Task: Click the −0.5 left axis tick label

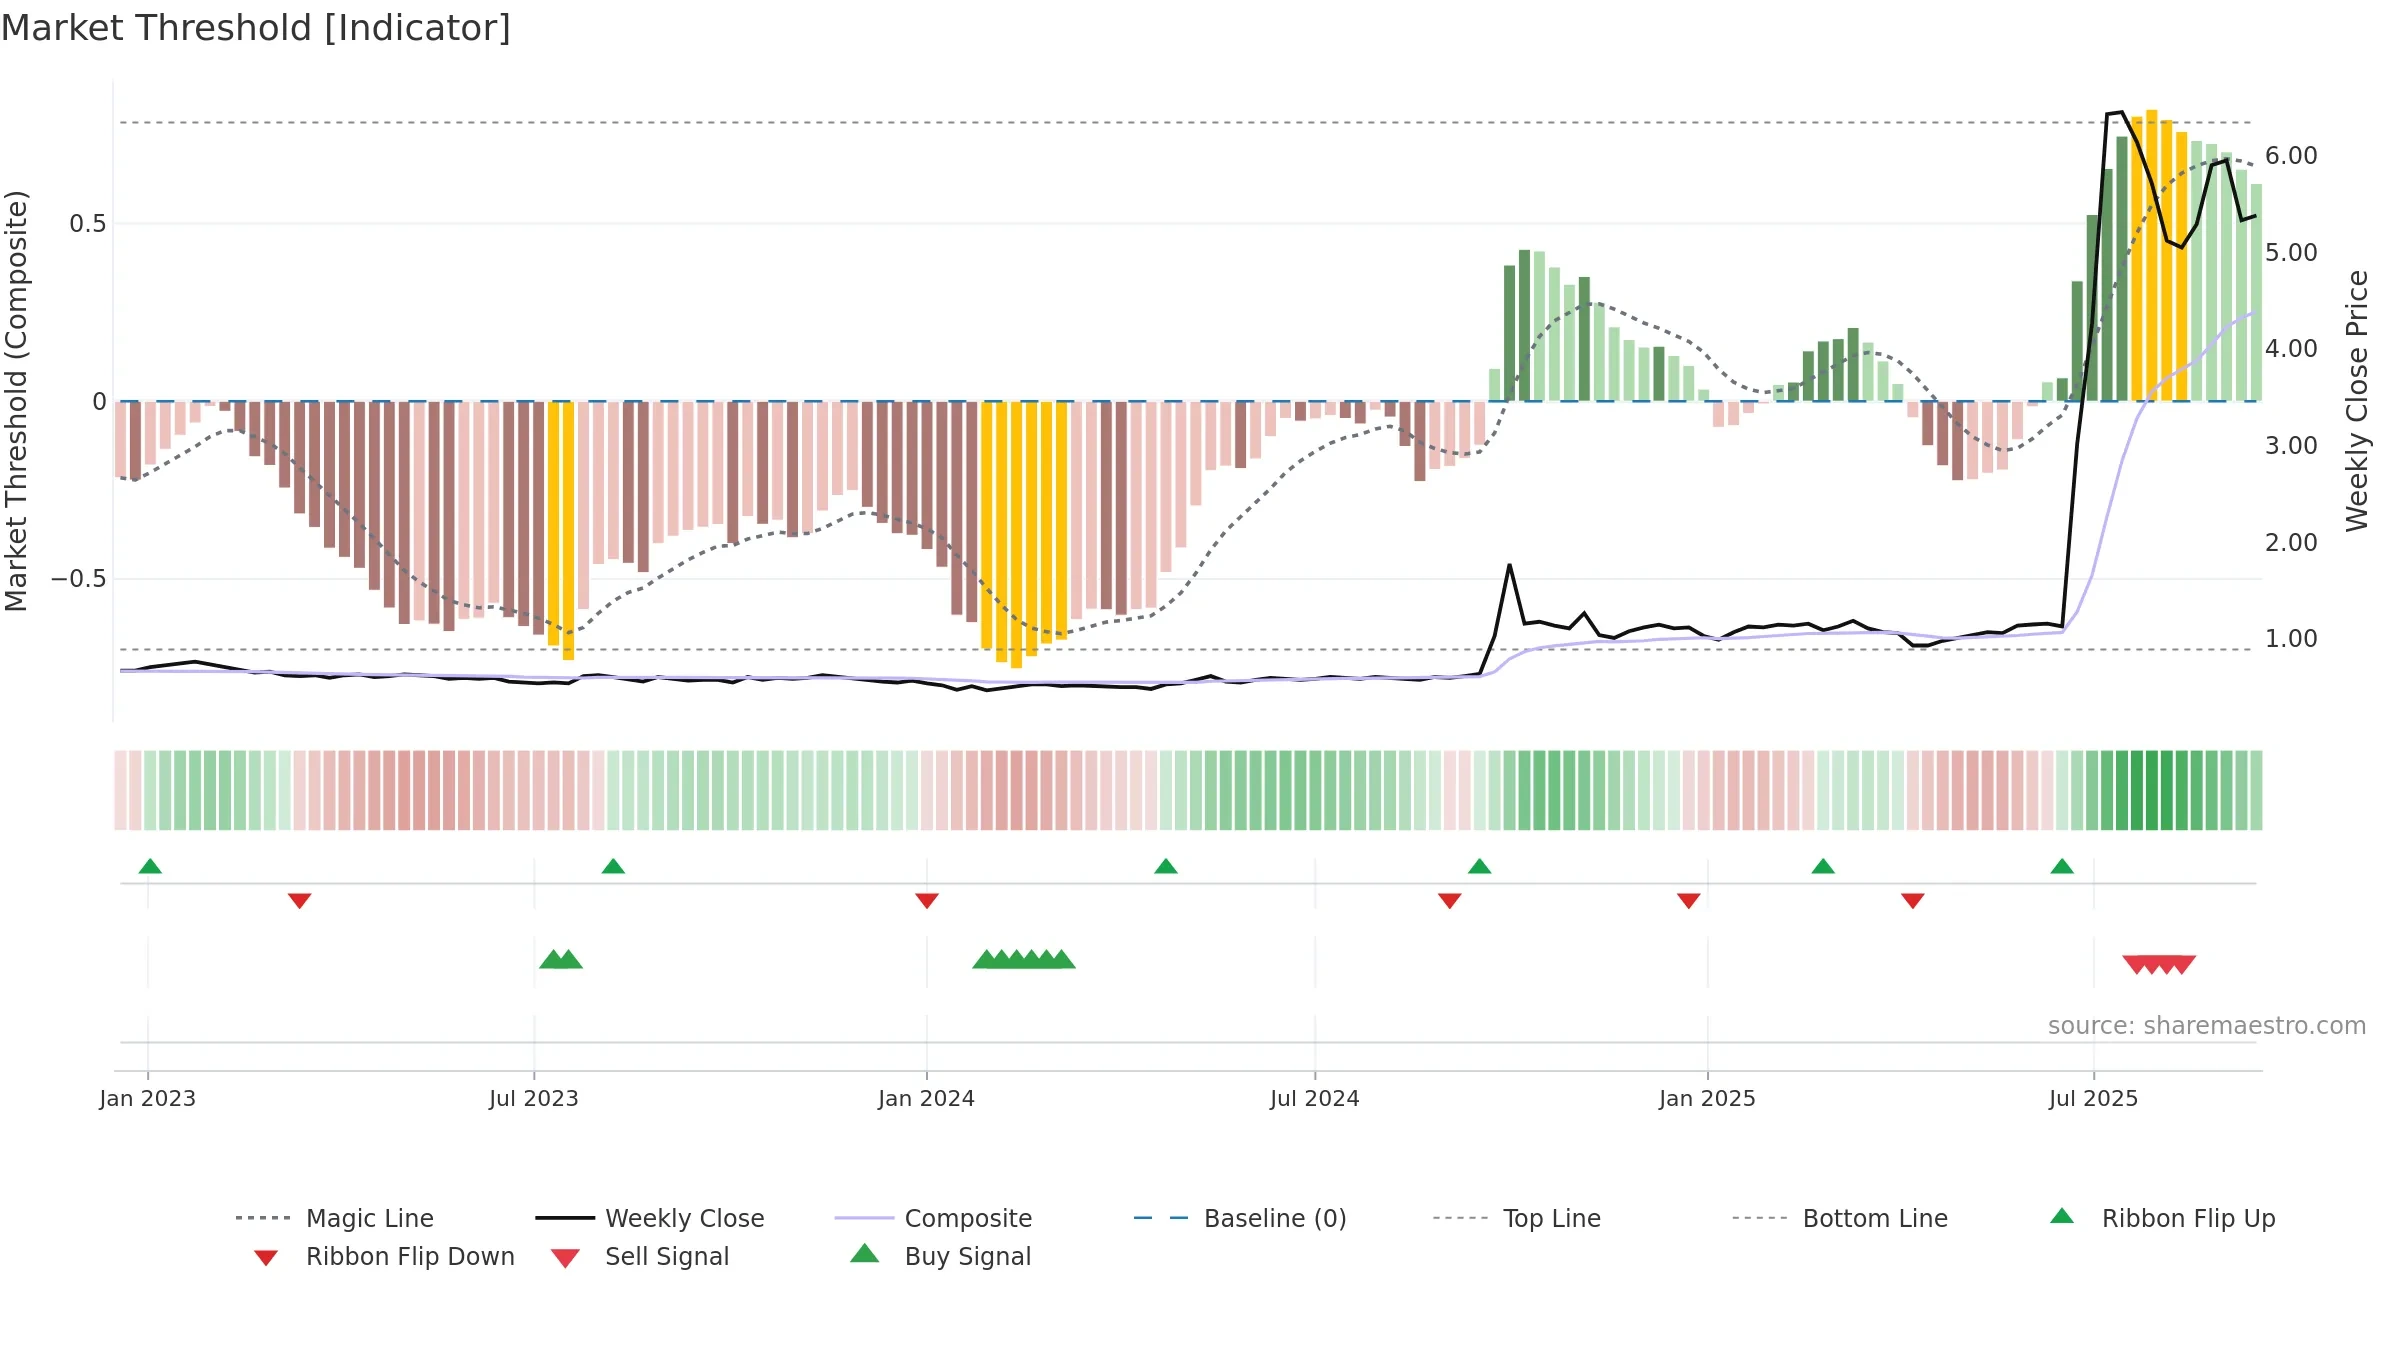Action: click(x=79, y=579)
